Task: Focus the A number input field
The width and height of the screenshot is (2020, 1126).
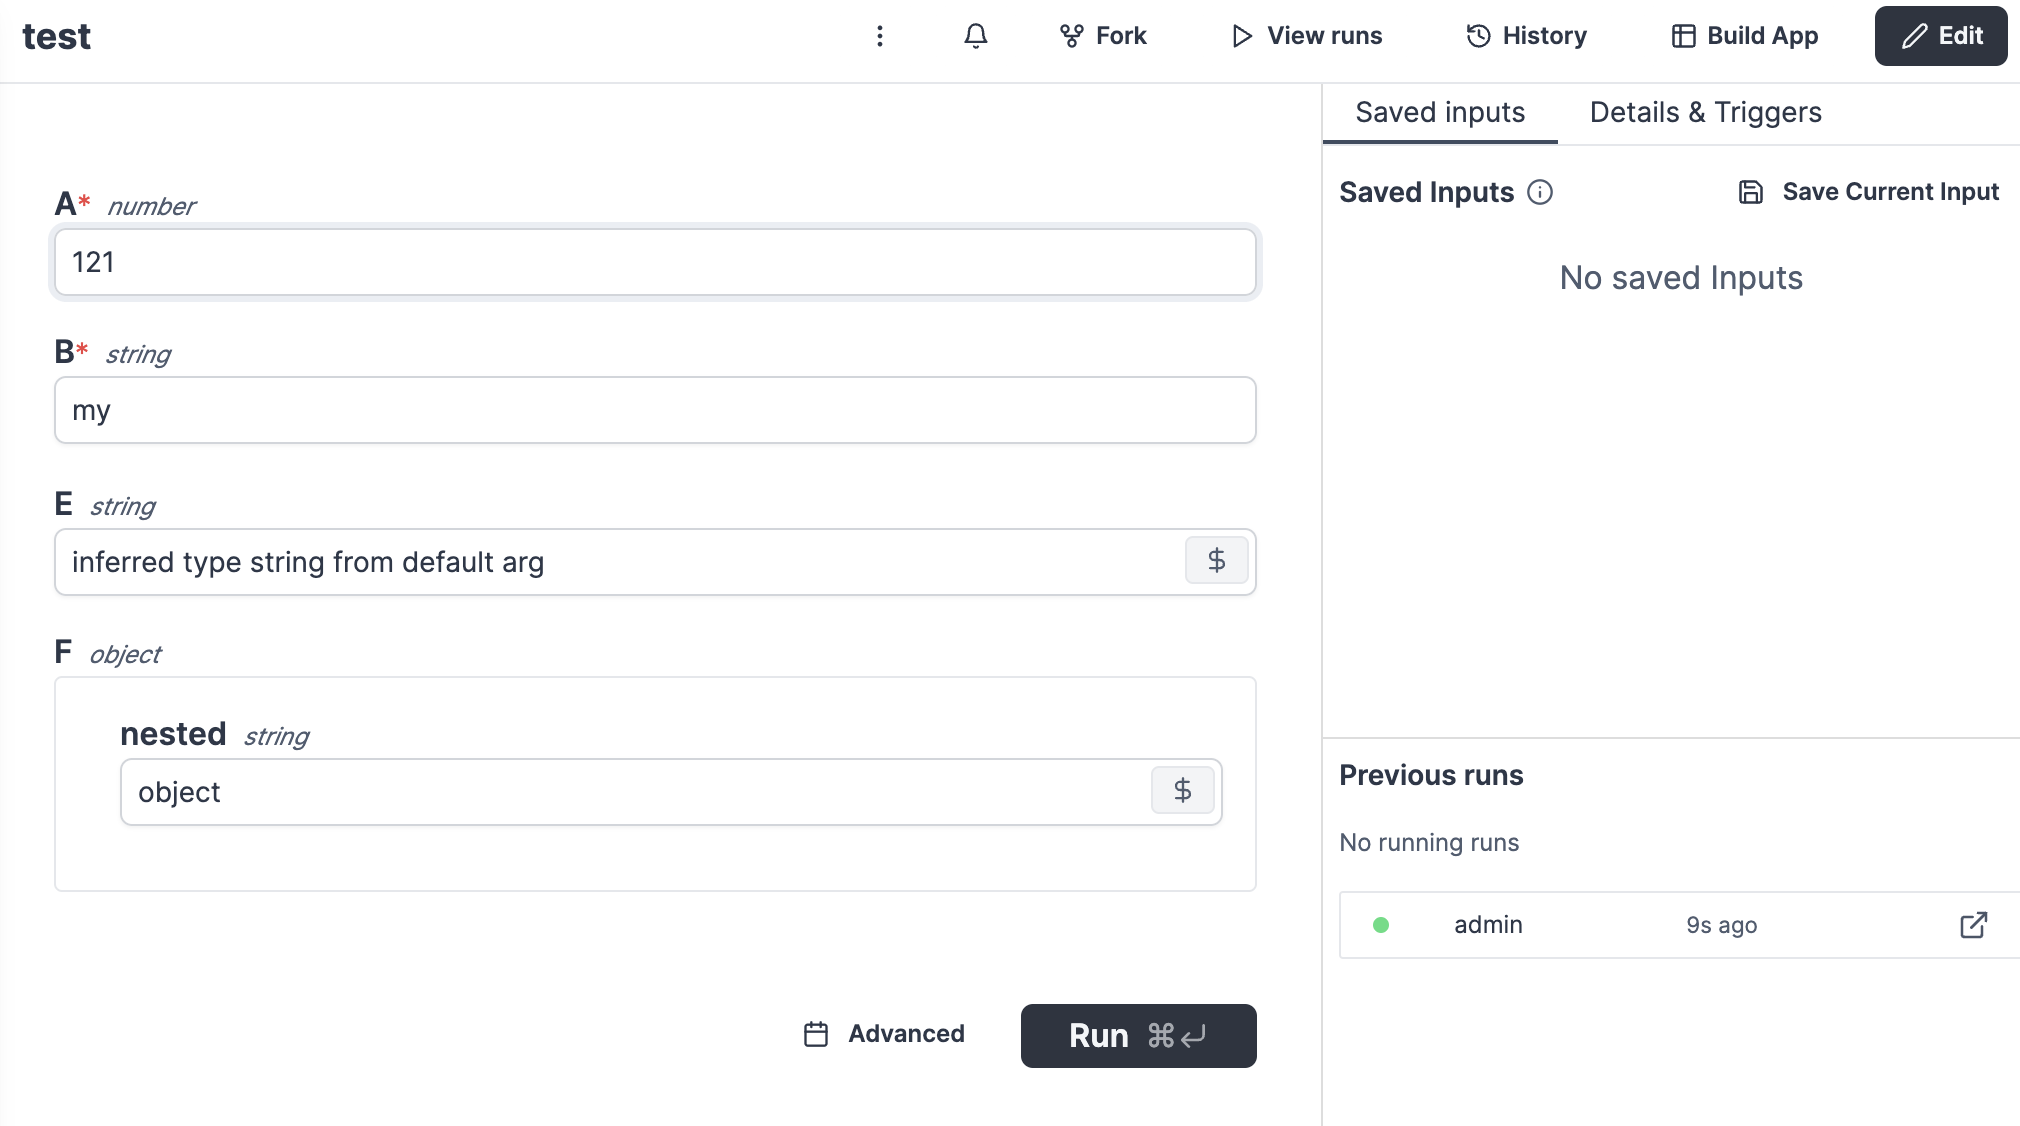Action: pyautogui.click(x=655, y=262)
